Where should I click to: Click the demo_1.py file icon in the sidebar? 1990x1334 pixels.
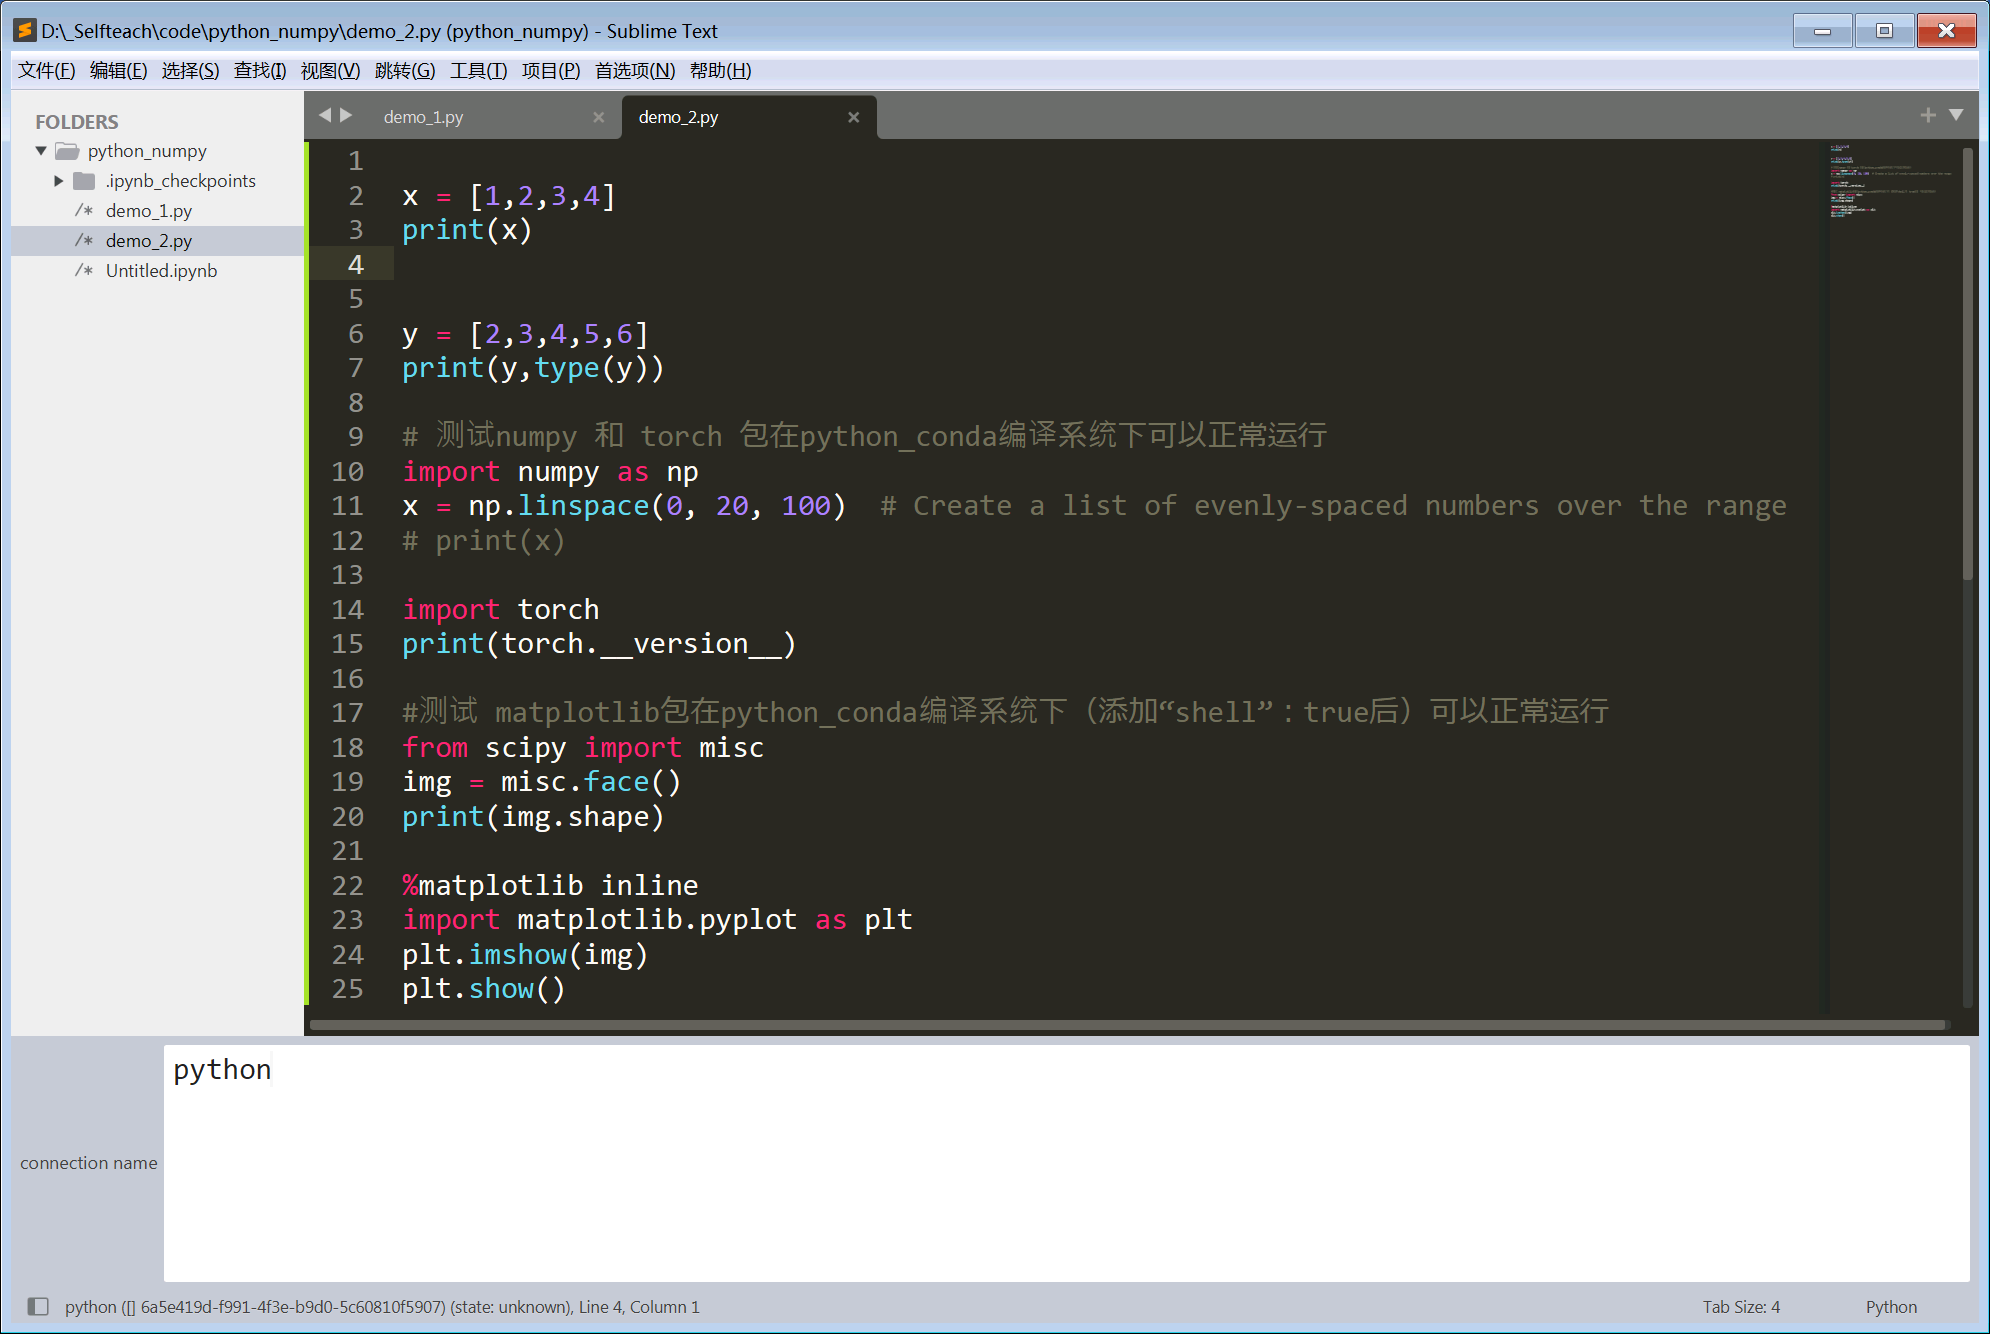click(85, 211)
